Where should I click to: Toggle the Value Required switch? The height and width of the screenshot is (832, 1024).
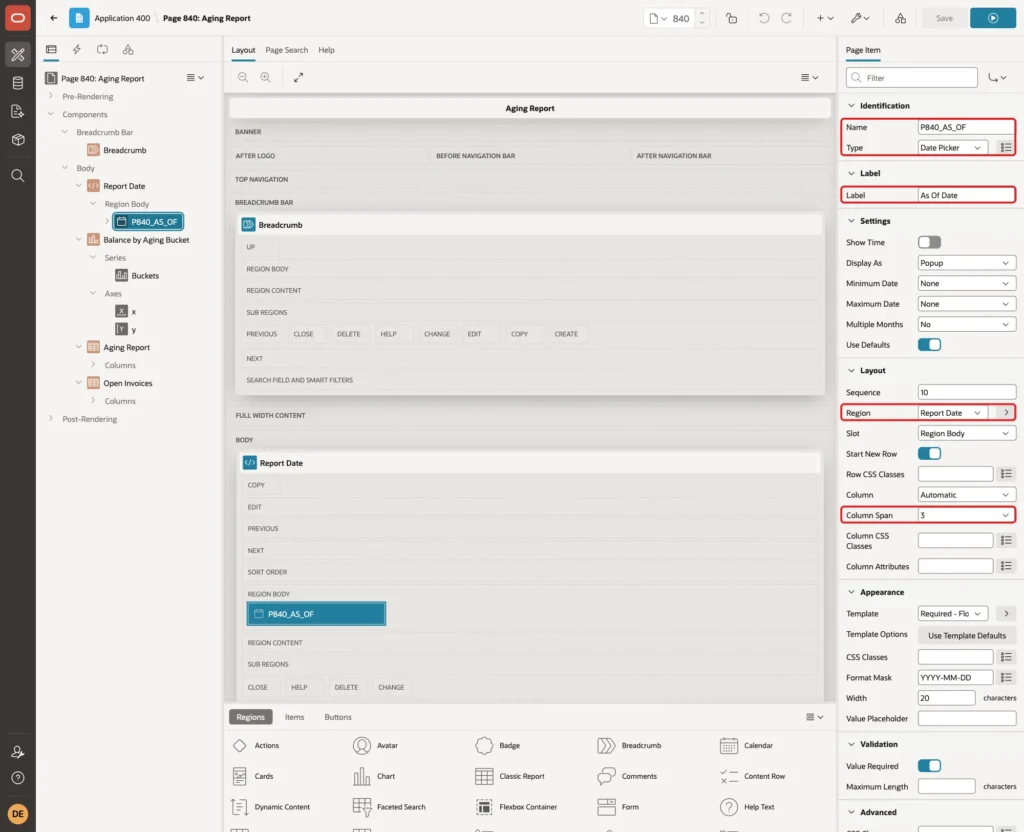[x=929, y=766]
